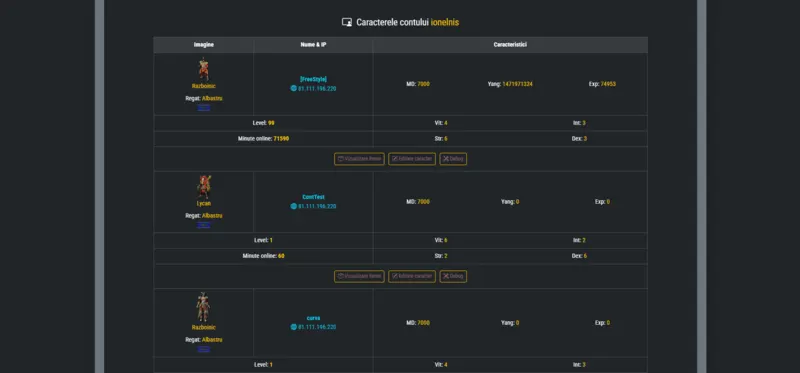
Task: Open the curva character name link
Action: 313,318
